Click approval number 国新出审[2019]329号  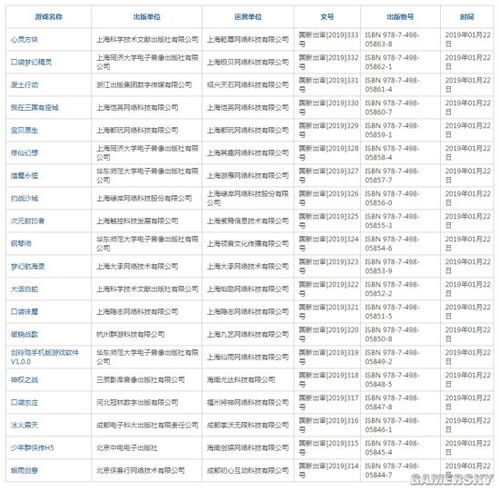pos(329,130)
